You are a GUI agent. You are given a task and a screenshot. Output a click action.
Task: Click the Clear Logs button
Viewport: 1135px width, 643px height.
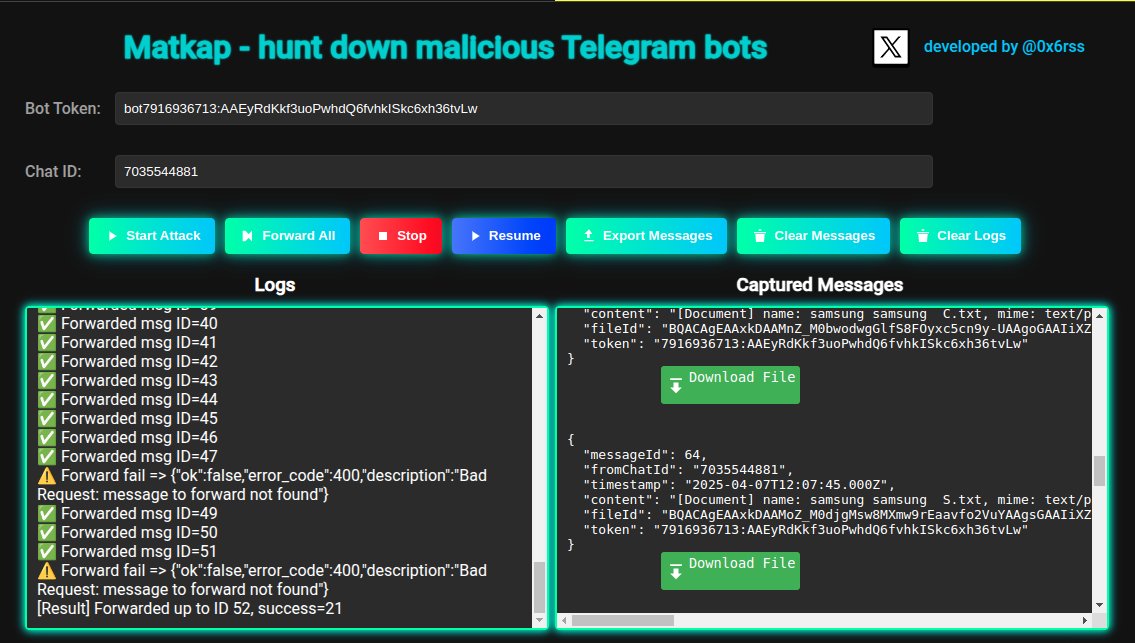[x=961, y=236]
